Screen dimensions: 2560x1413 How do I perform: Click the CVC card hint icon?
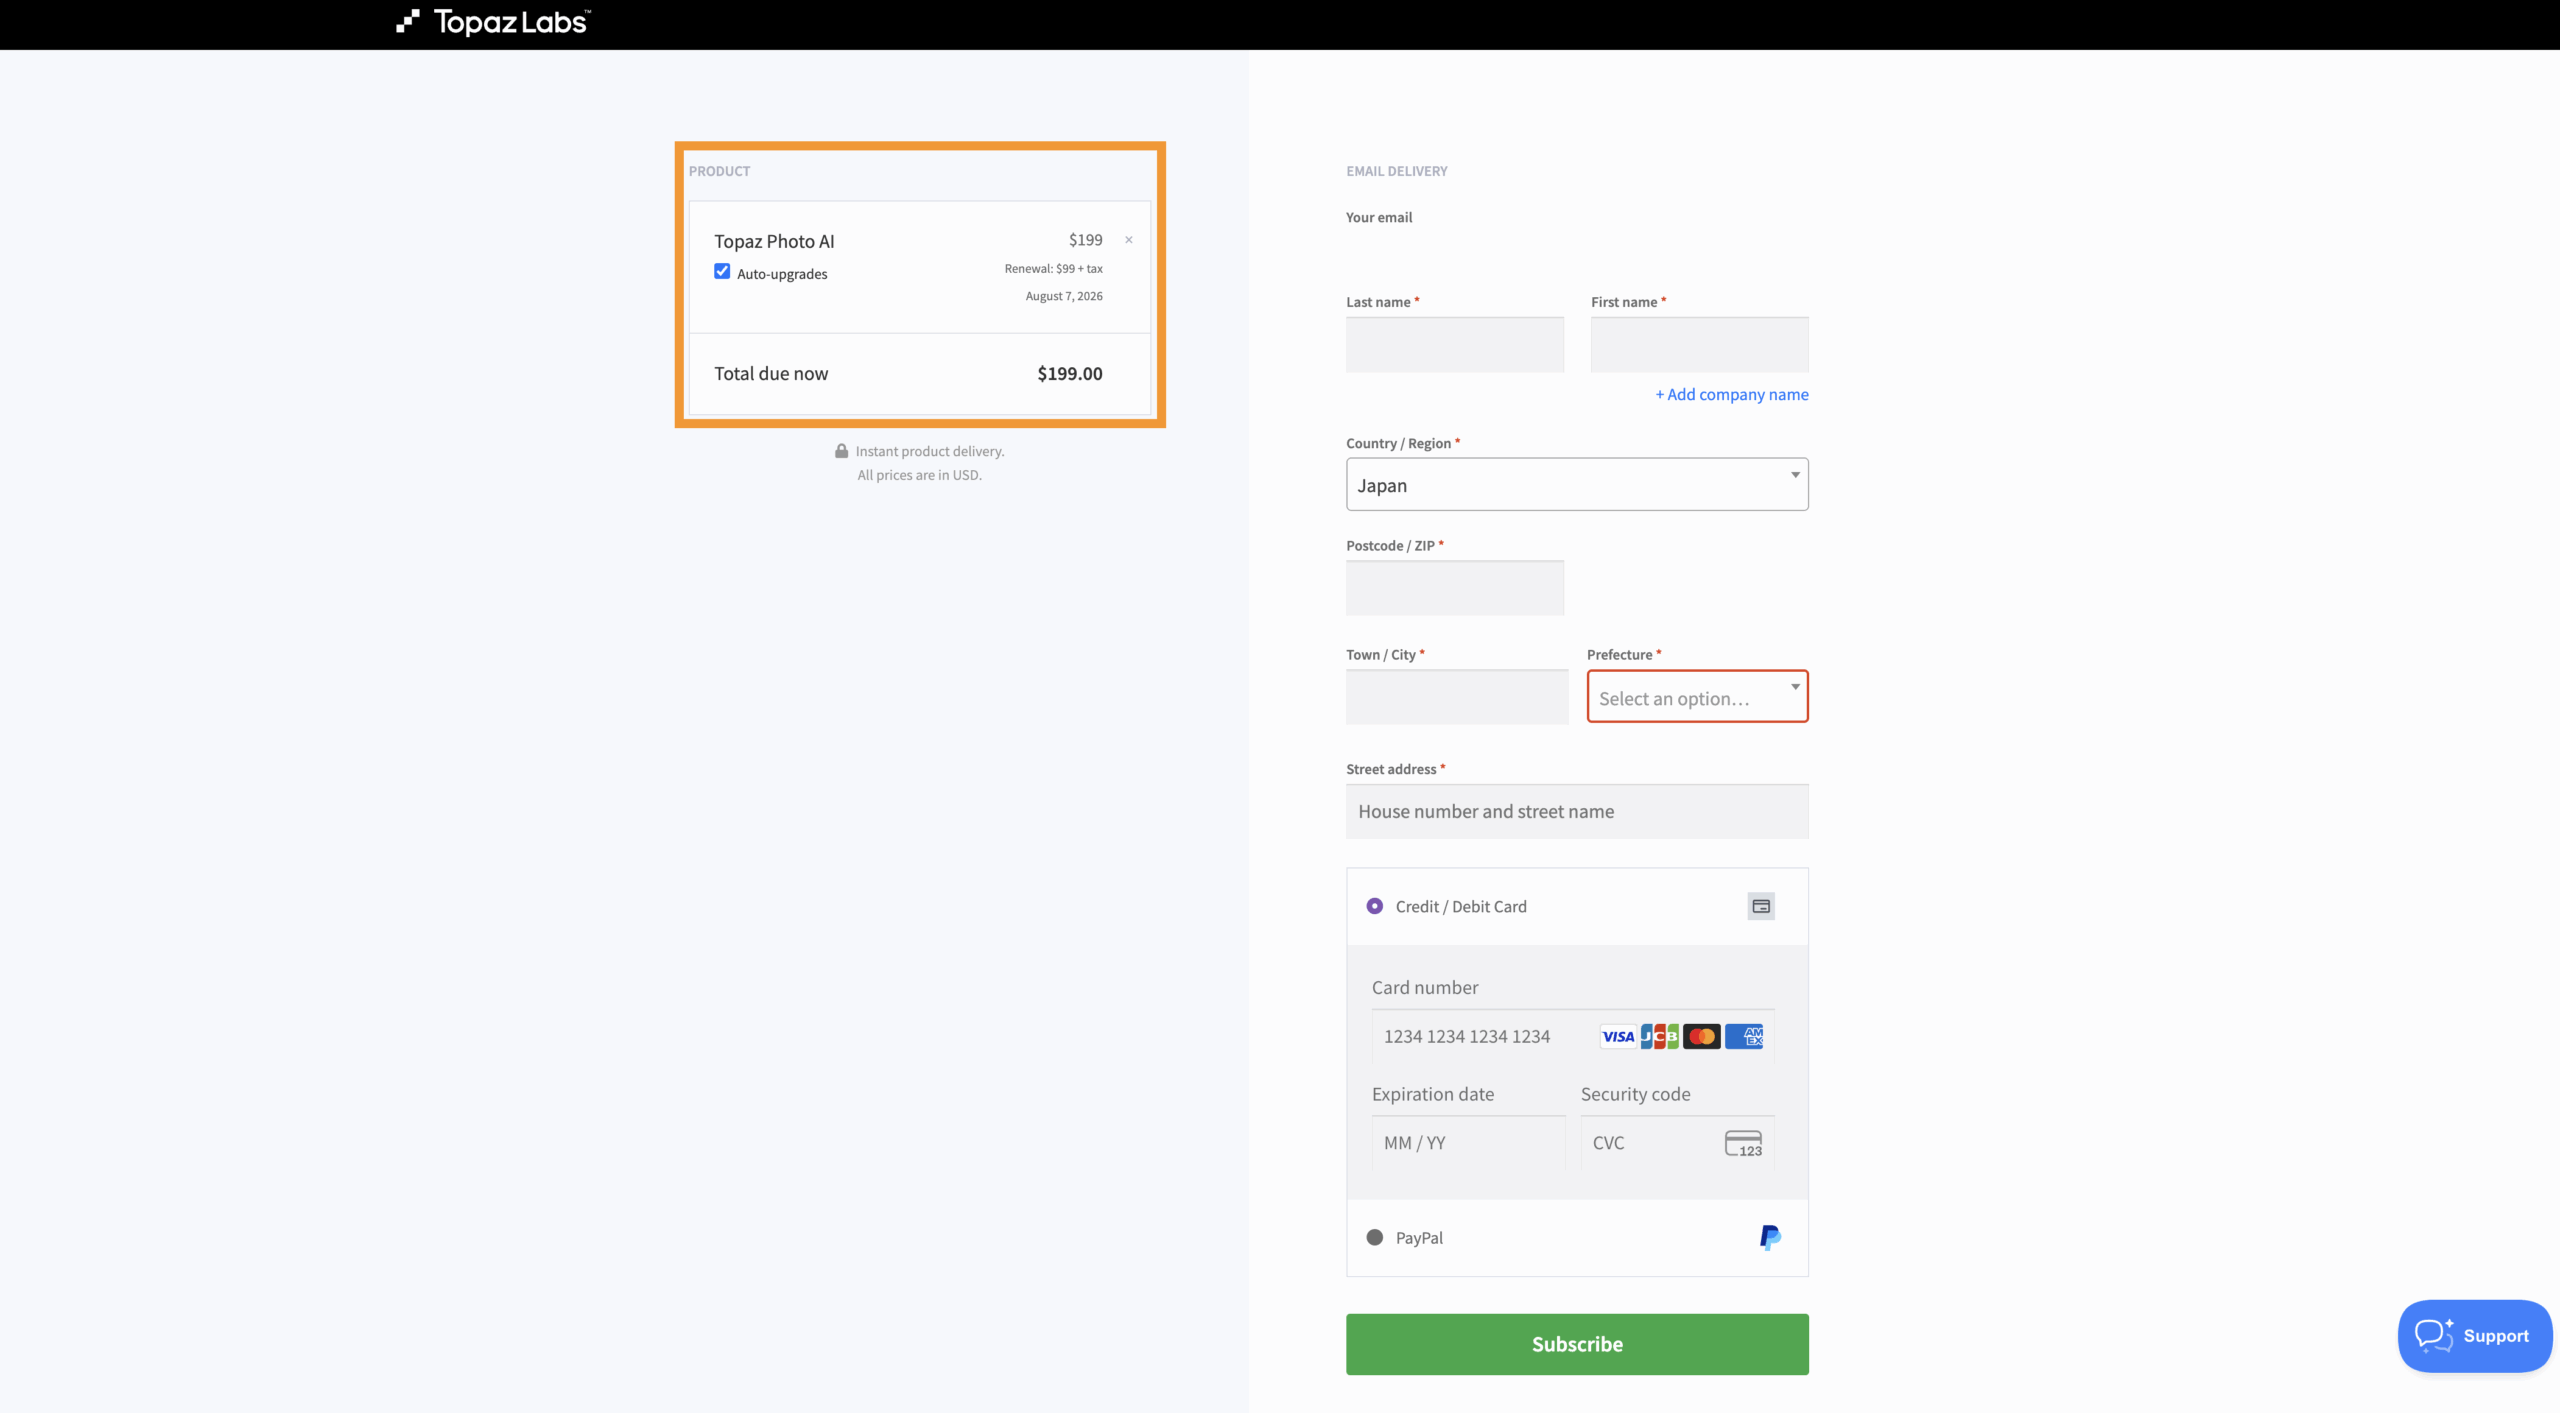pyautogui.click(x=1743, y=1144)
